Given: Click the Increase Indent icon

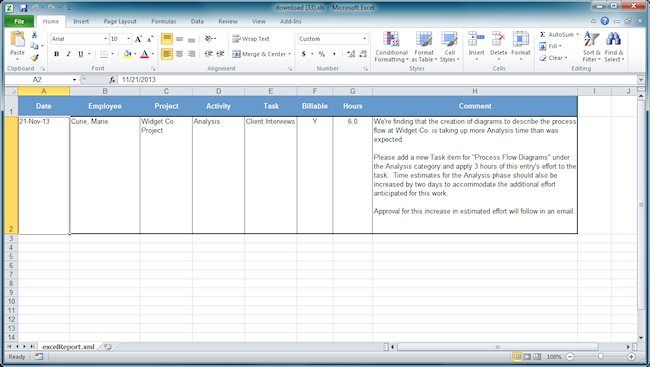Looking at the screenshot, I should (x=221, y=54).
